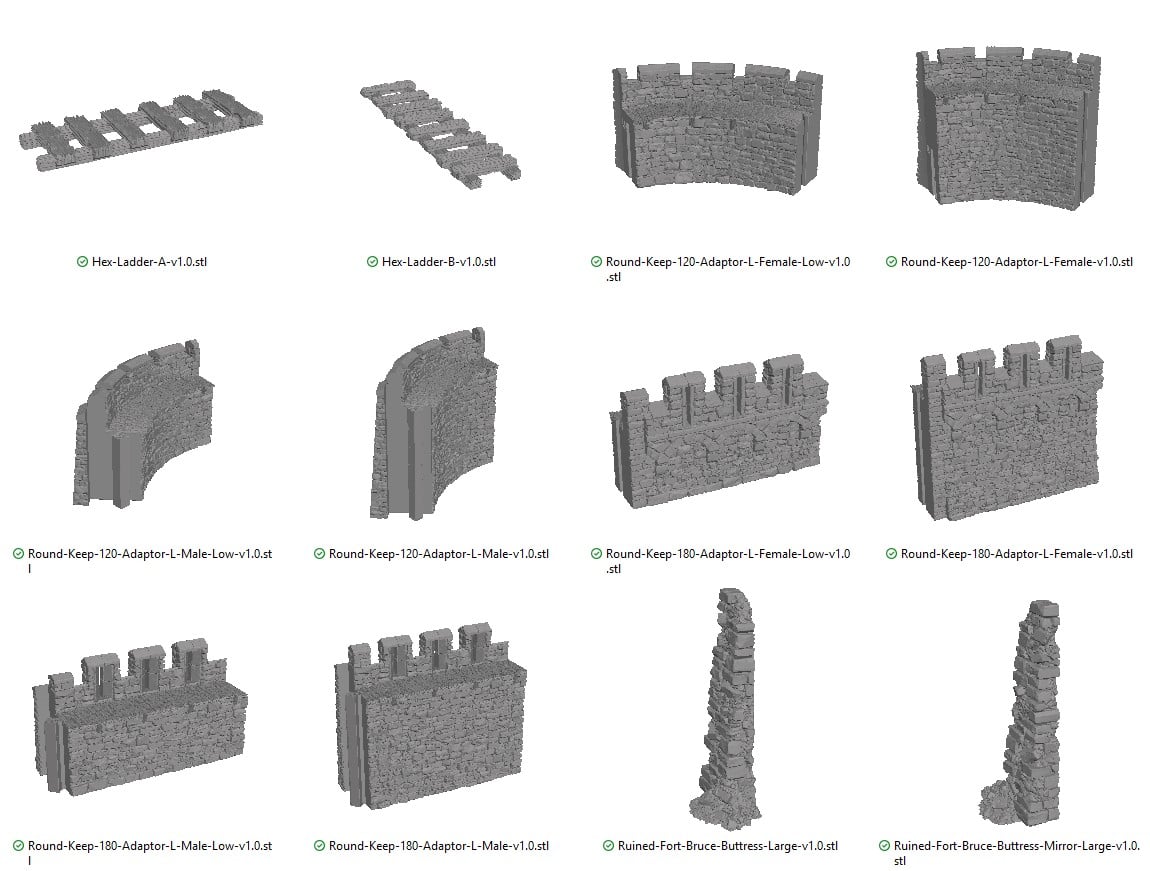The width and height of the screenshot is (1150, 871).
Task: Click the sync checkmark for Round-Keep-180-Adaptor-L-Male-v1.0.stl
Action: click(319, 846)
